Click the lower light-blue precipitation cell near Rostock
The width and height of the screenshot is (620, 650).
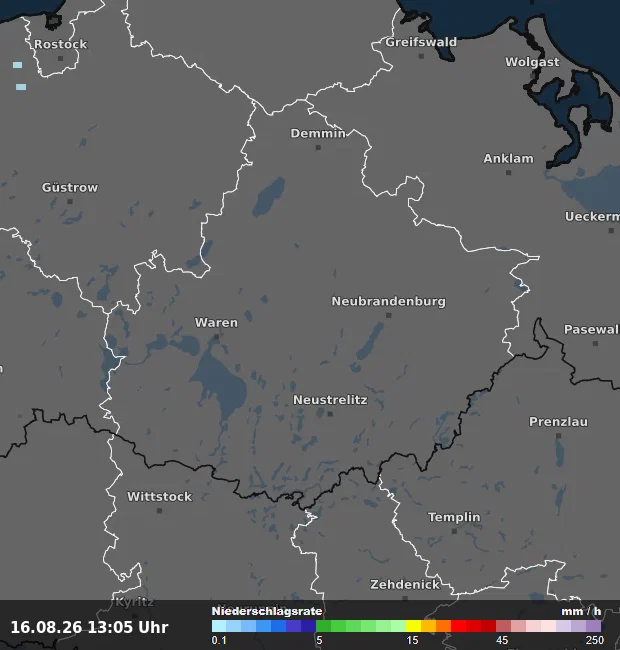[21, 87]
